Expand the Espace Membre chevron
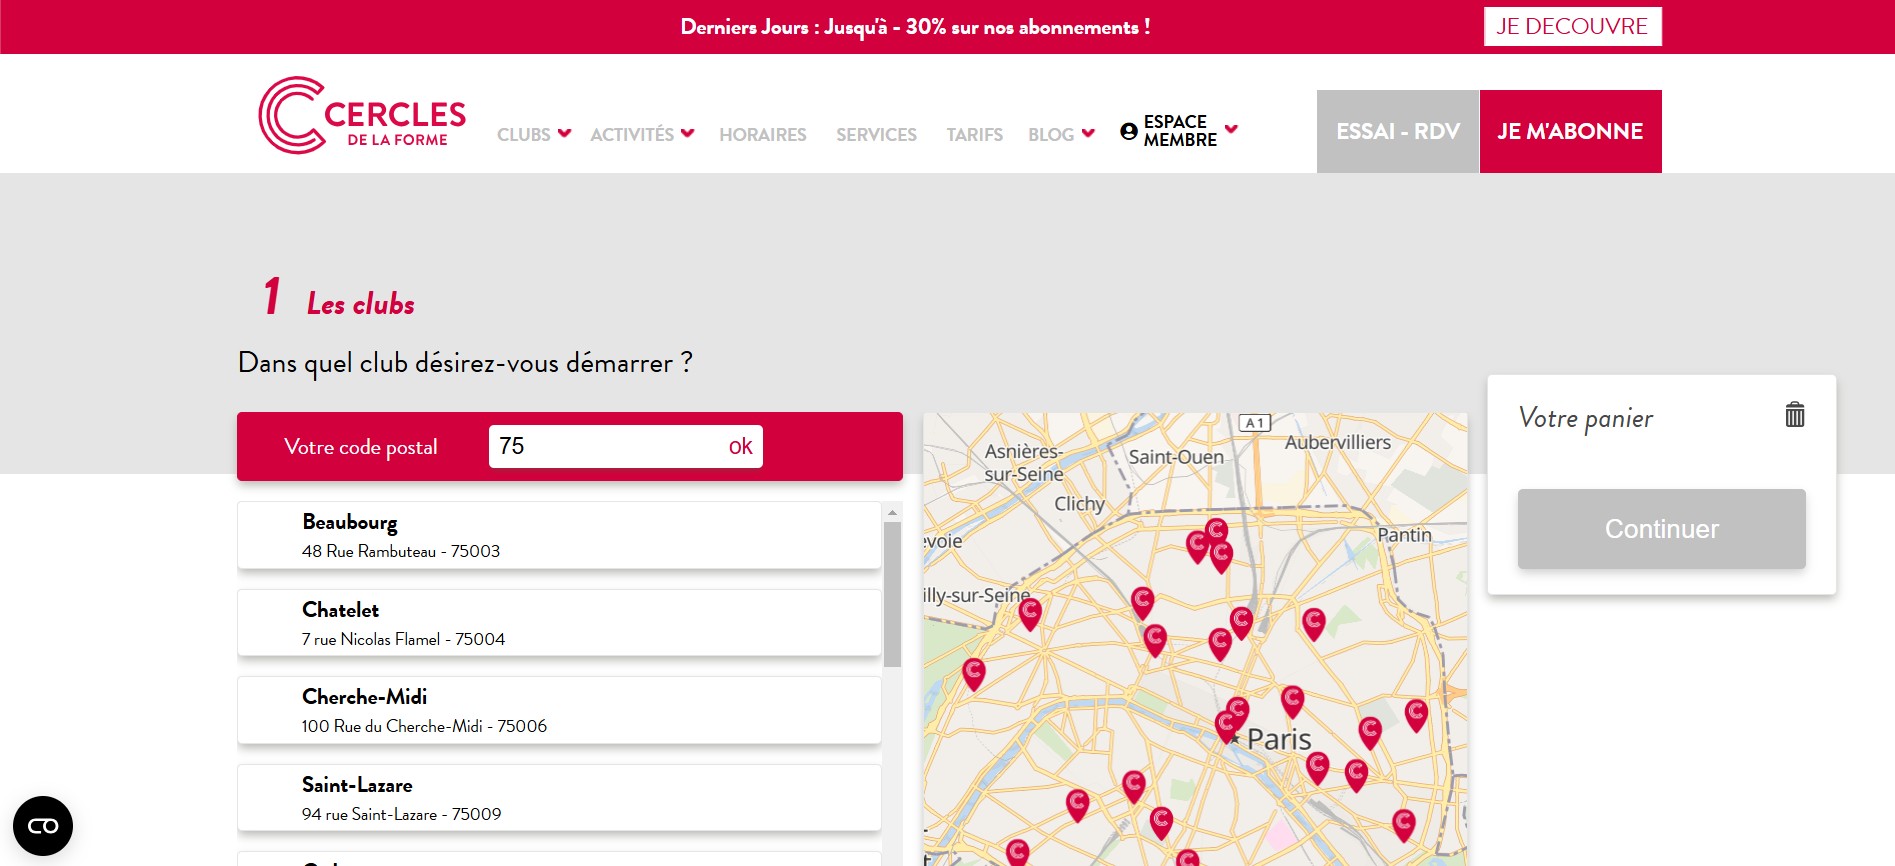The width and height of the screenshot is (1895, 866). (1231, 129)
